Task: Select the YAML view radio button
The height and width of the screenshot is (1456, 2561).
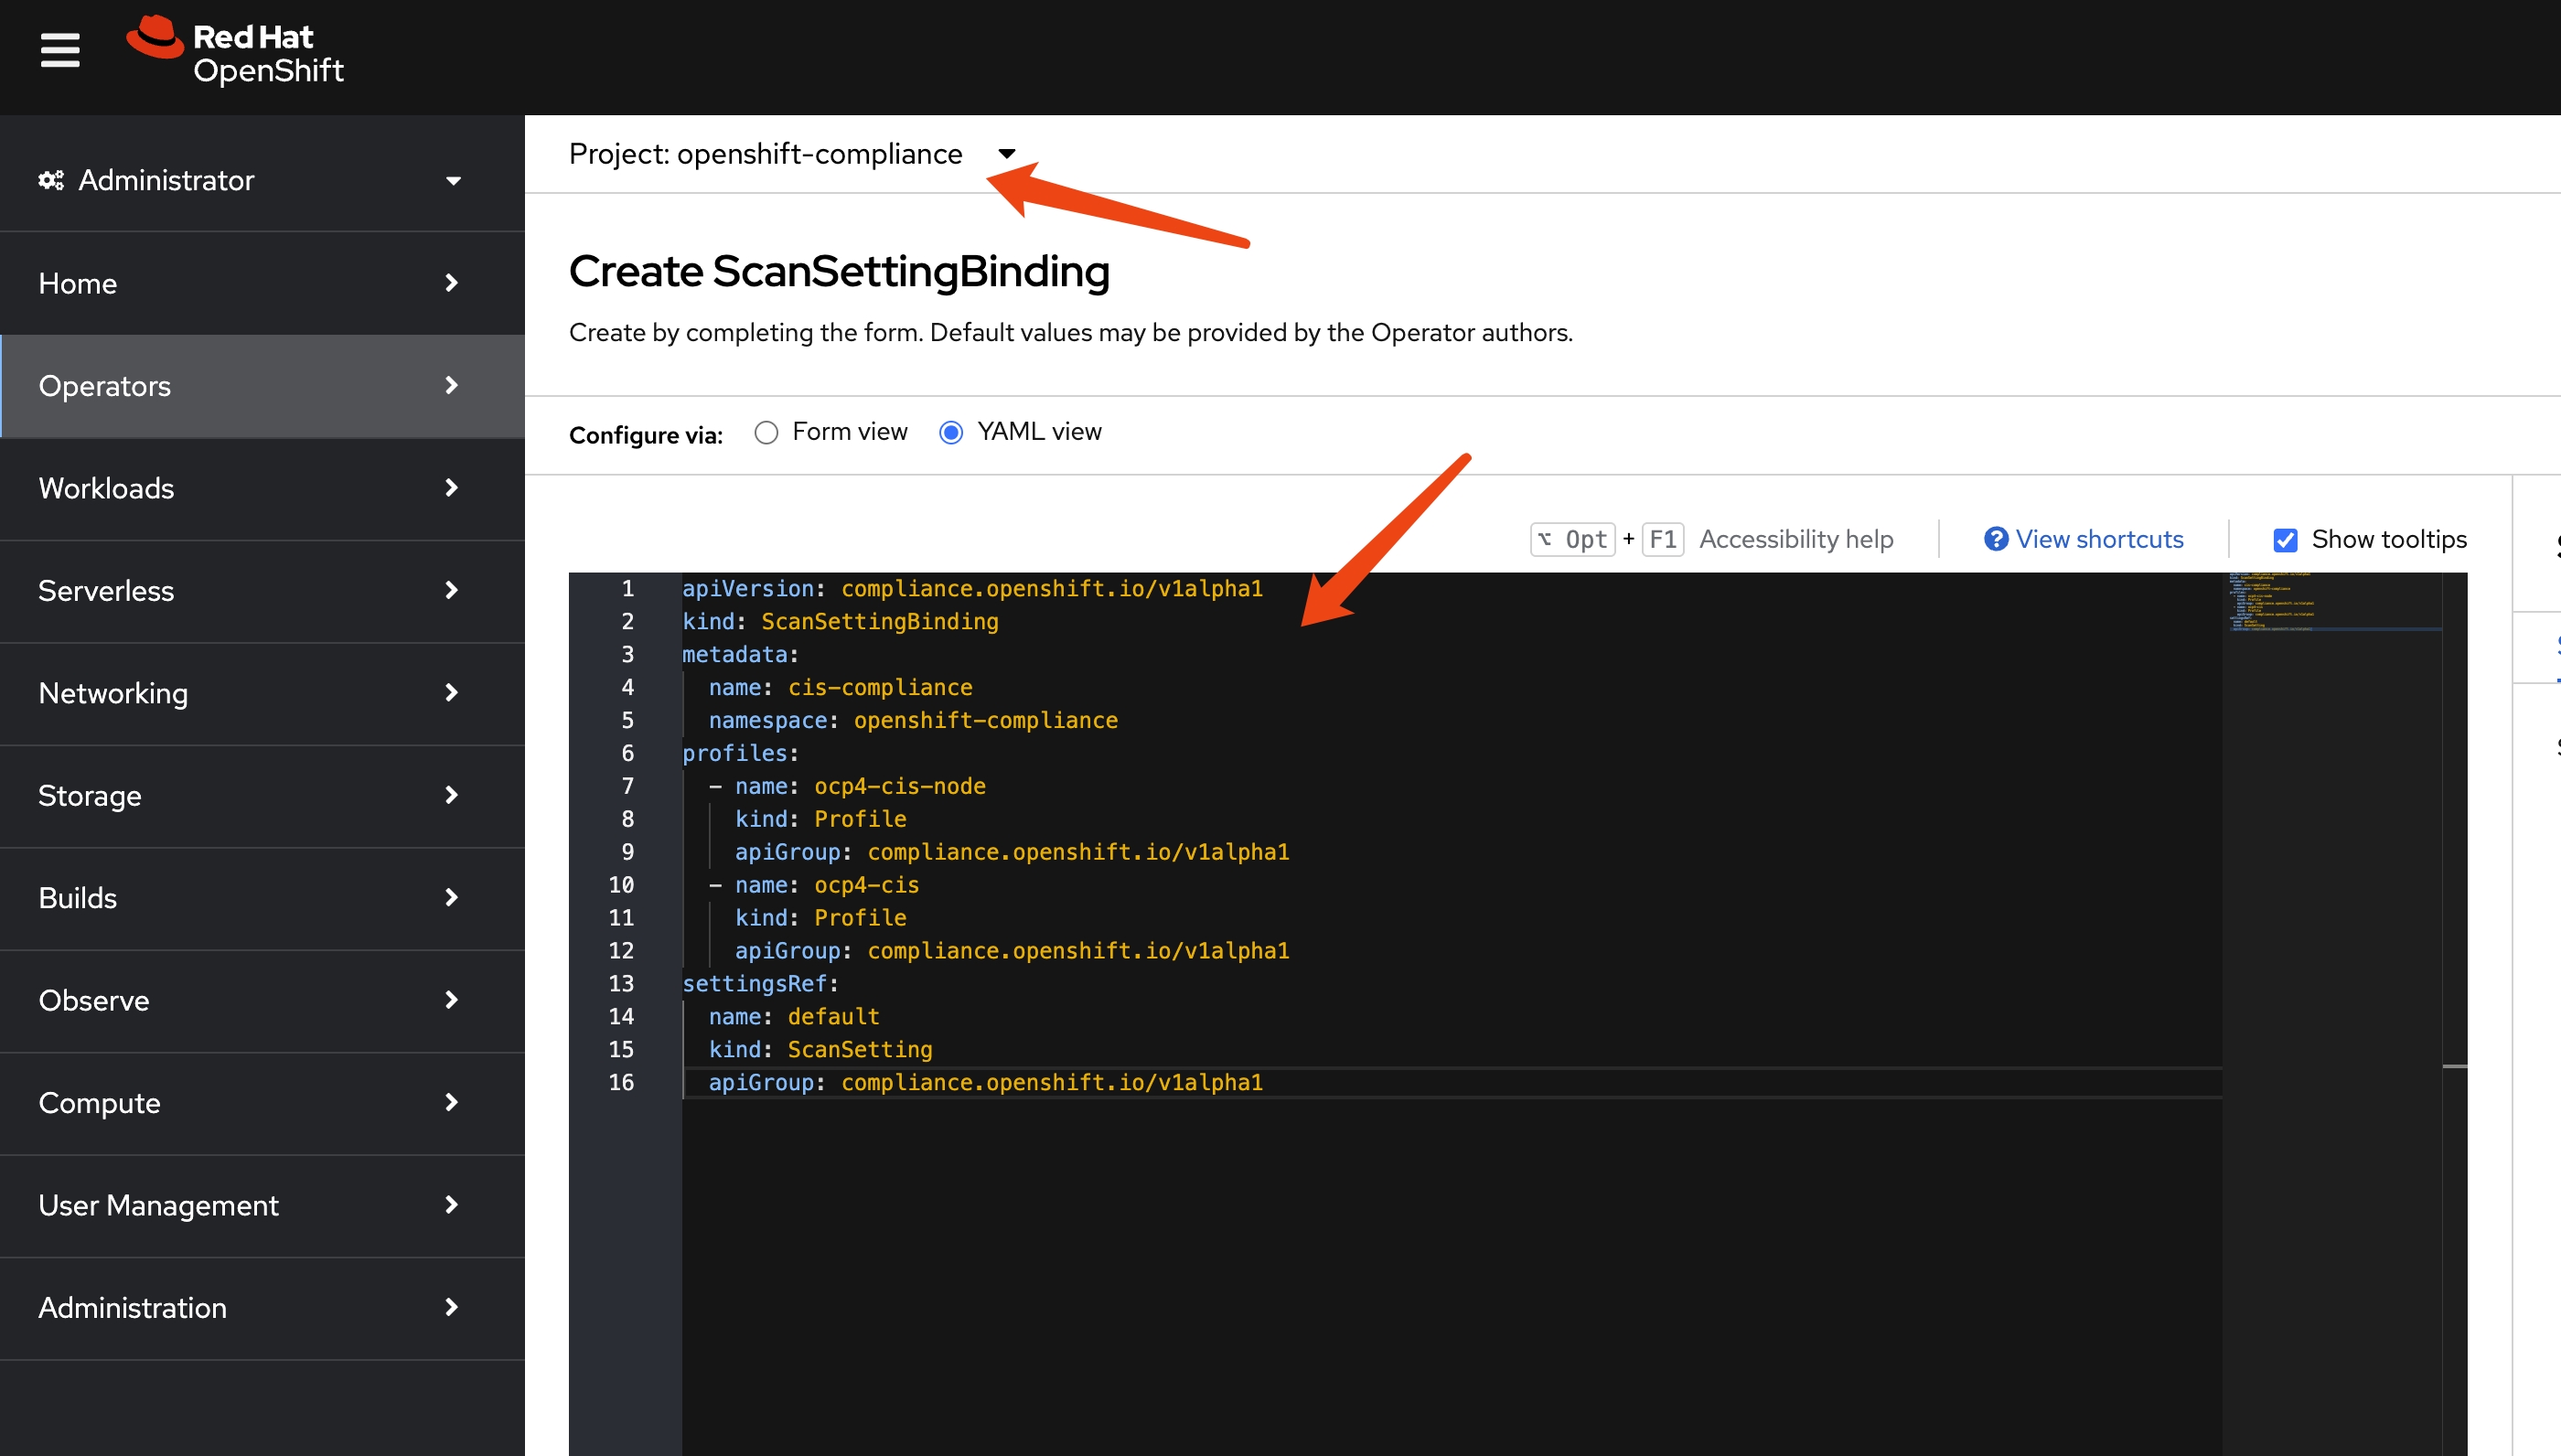Action: [x=951, y=432]
